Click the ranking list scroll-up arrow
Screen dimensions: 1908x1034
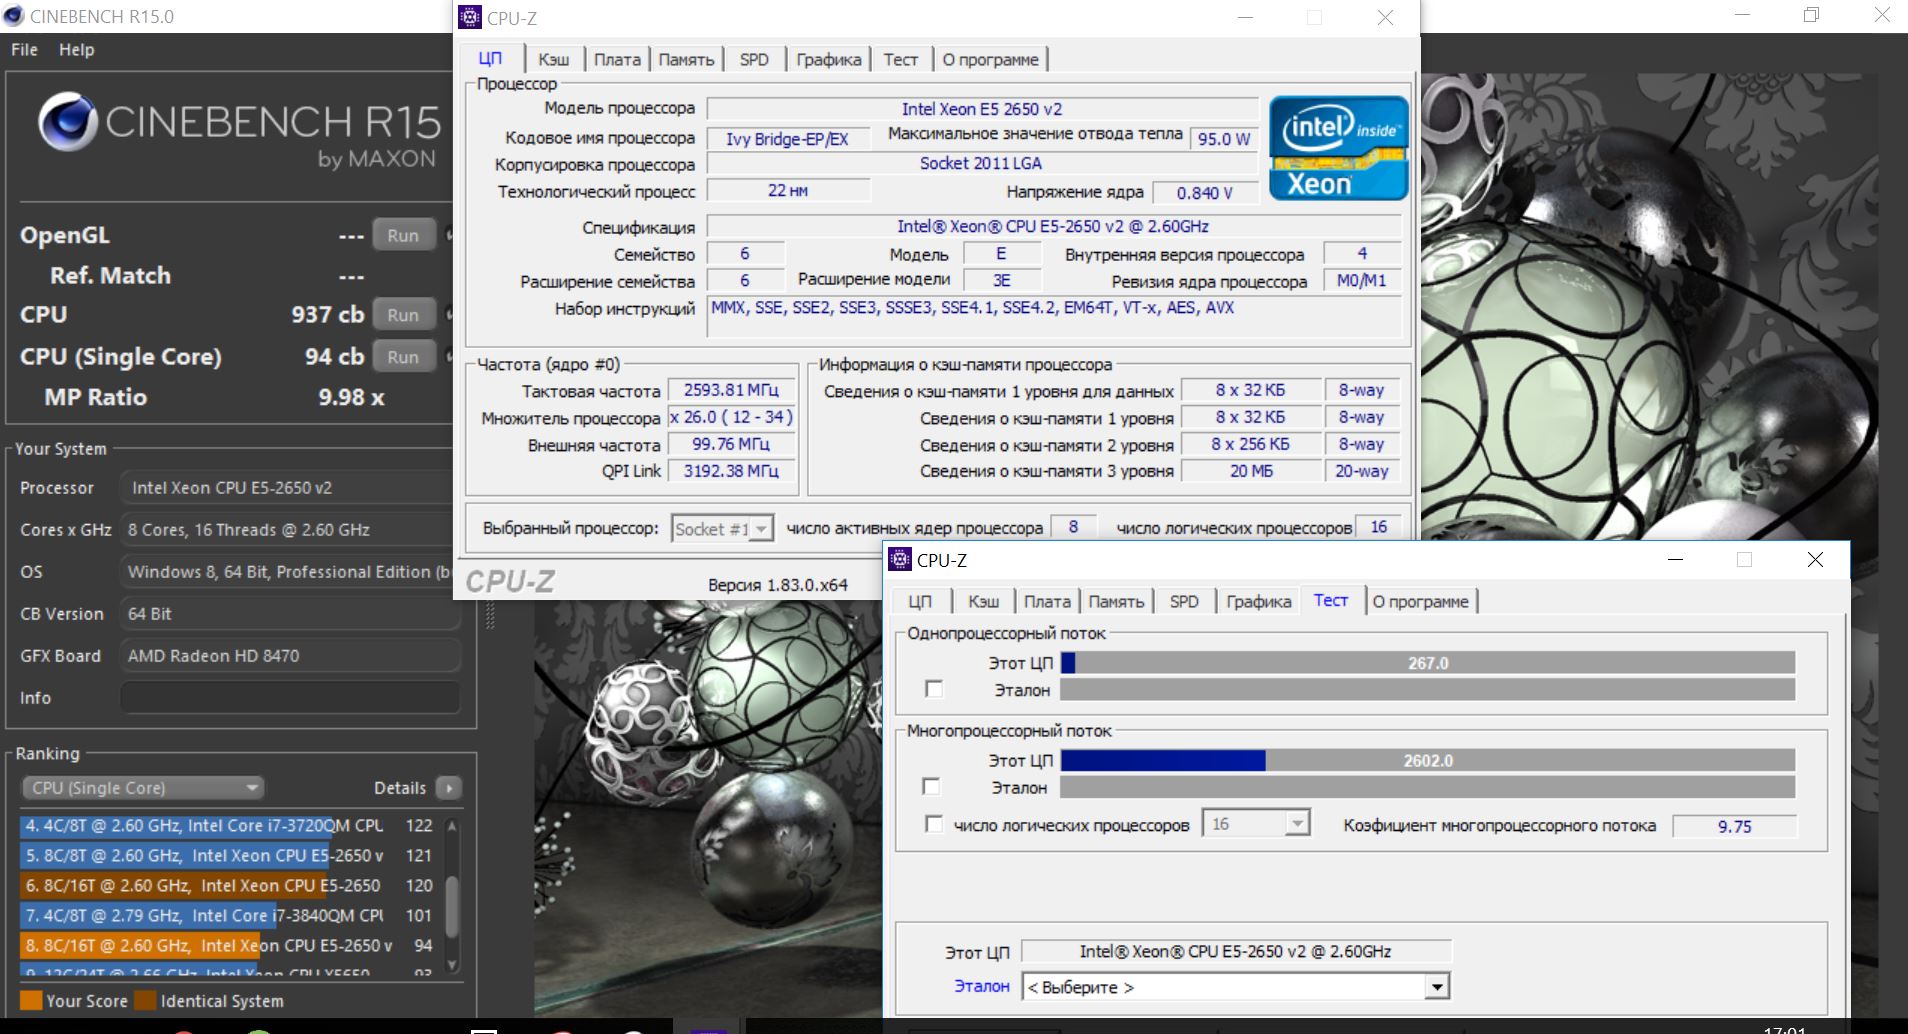point(452,826)
